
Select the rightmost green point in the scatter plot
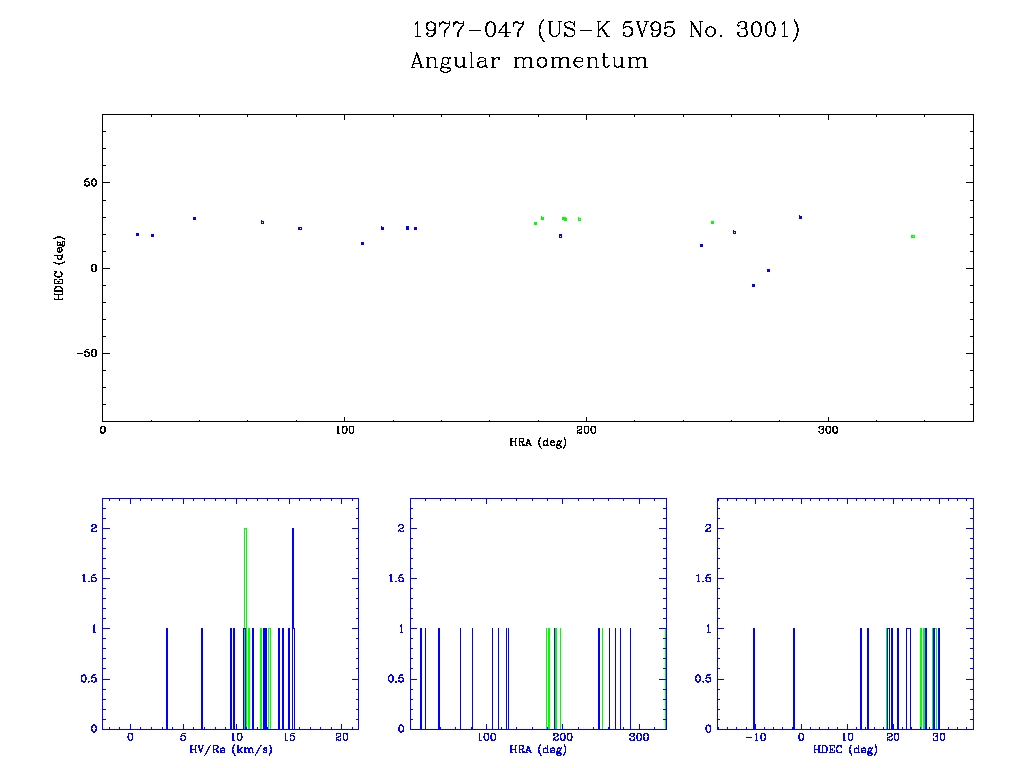pyautogui.click(x=913, y=236)
